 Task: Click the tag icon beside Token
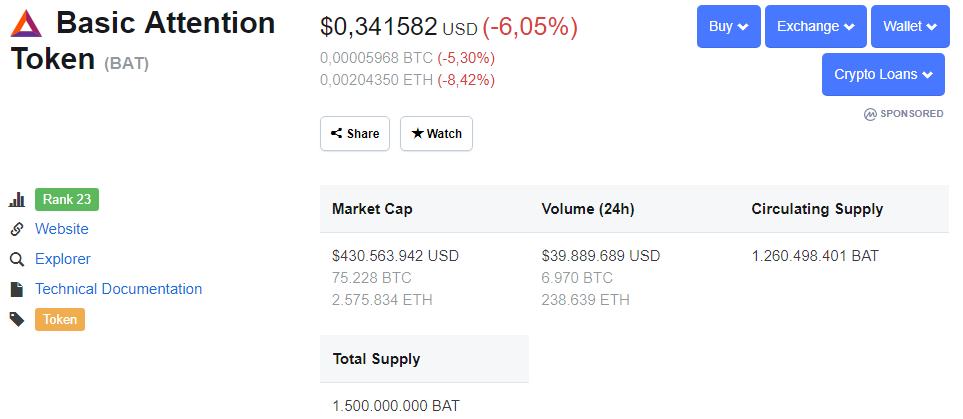(17, 319)
